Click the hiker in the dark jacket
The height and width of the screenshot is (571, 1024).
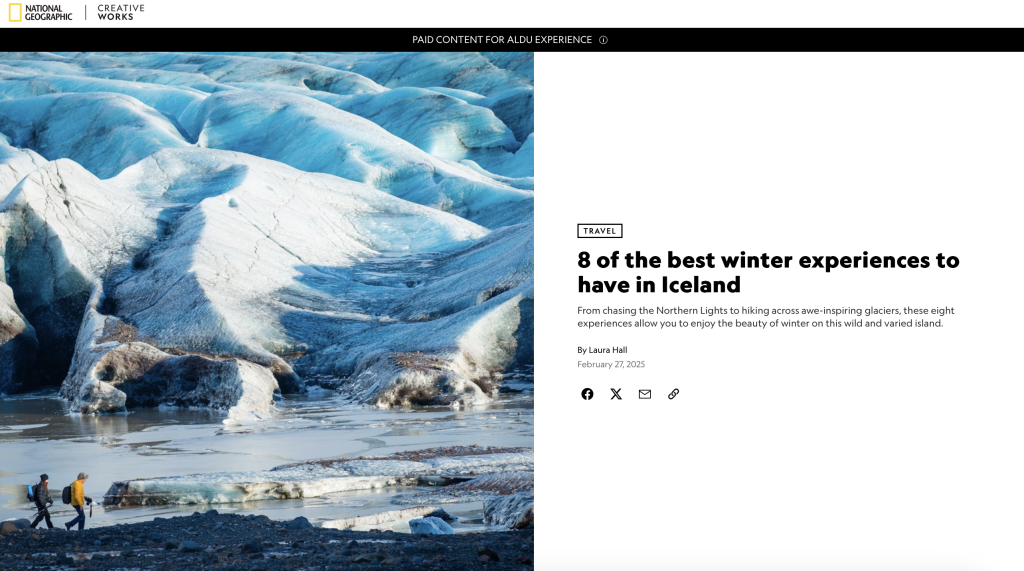coord(41,501)
